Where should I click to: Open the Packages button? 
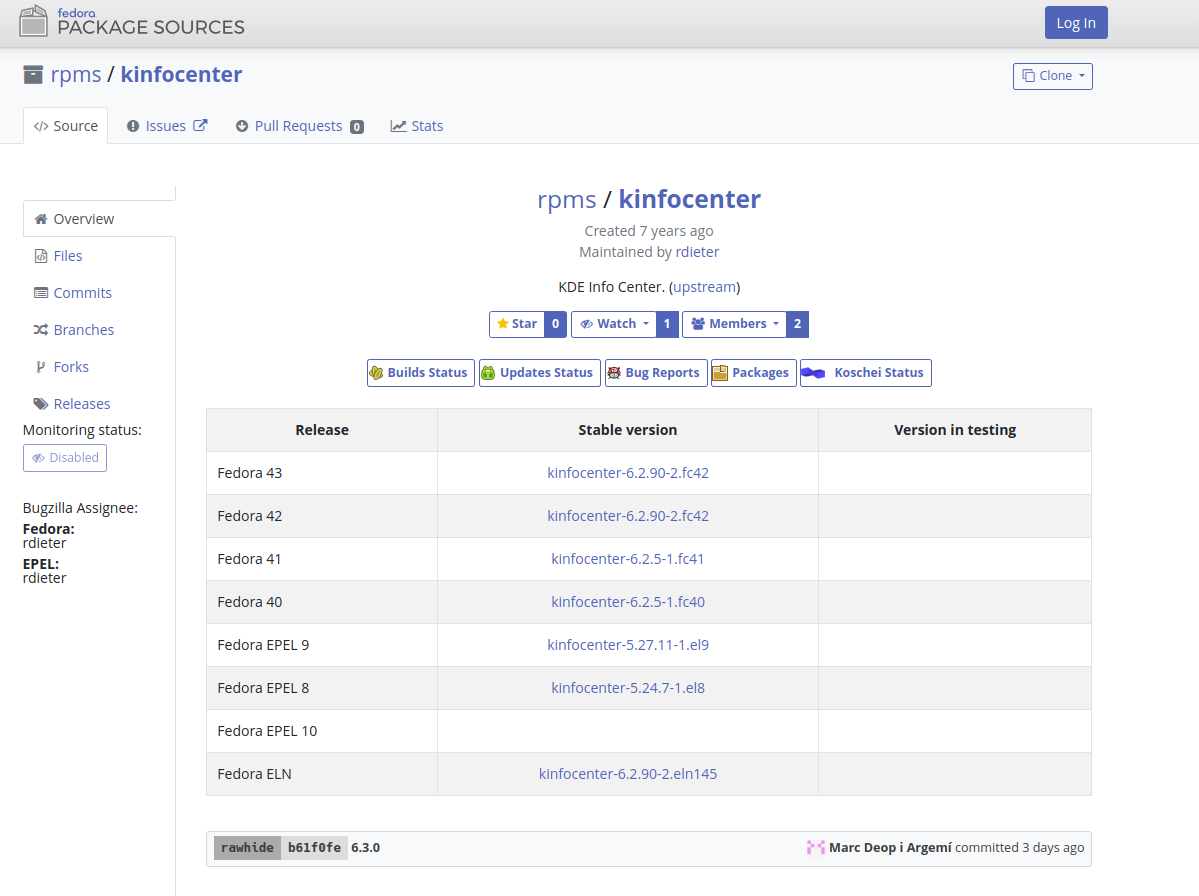coord(754,372)
